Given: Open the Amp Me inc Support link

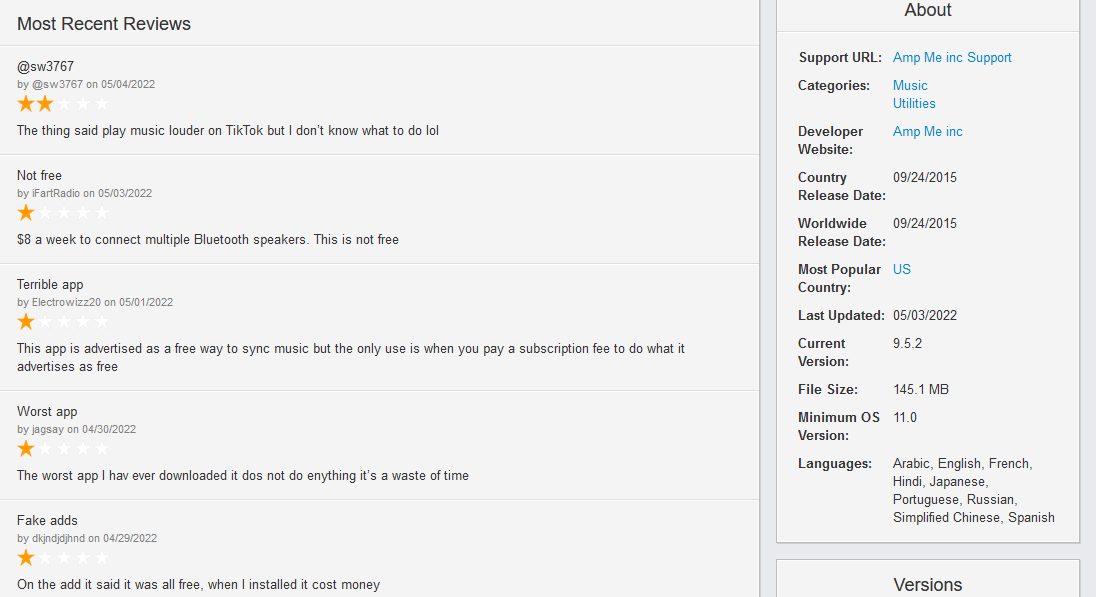Looking at the screenshot, I should 952,58.
